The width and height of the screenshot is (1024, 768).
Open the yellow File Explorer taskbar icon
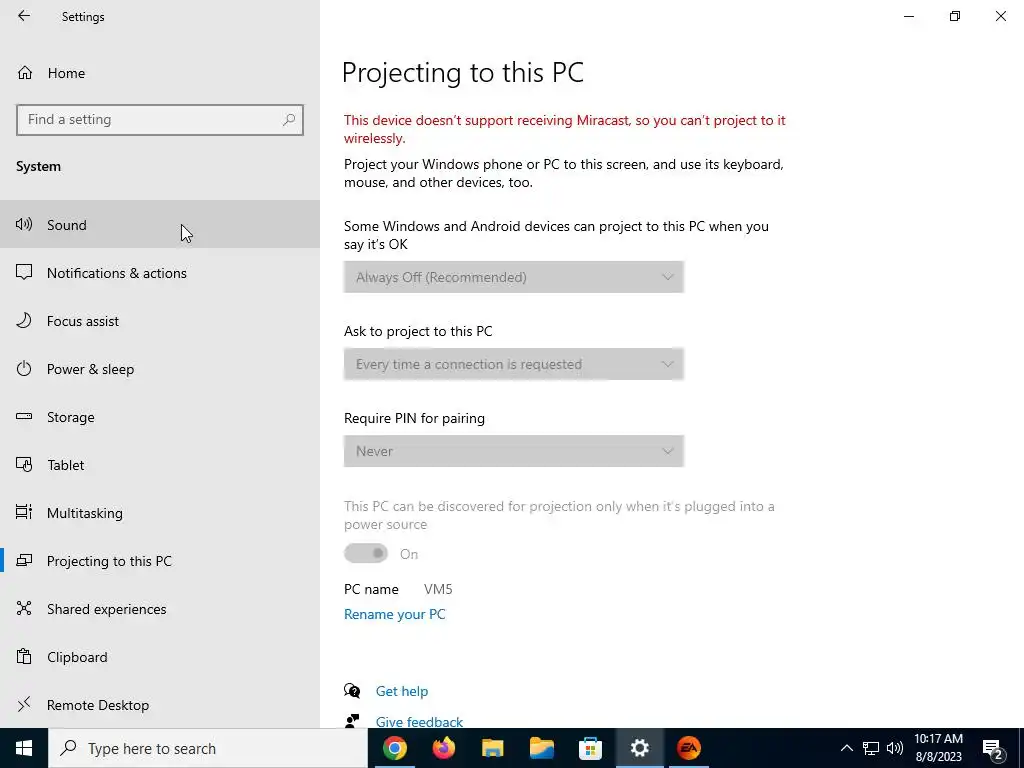click(492, 748)
